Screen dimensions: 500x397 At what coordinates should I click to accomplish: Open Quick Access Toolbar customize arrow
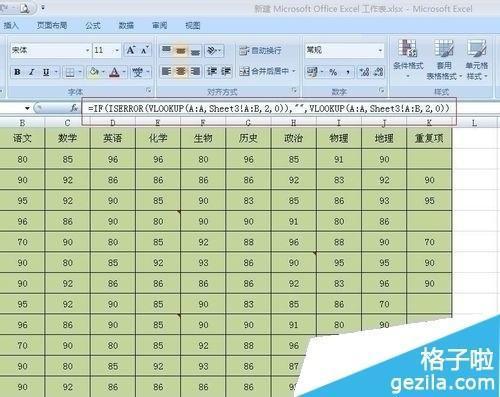coord(43,7)
